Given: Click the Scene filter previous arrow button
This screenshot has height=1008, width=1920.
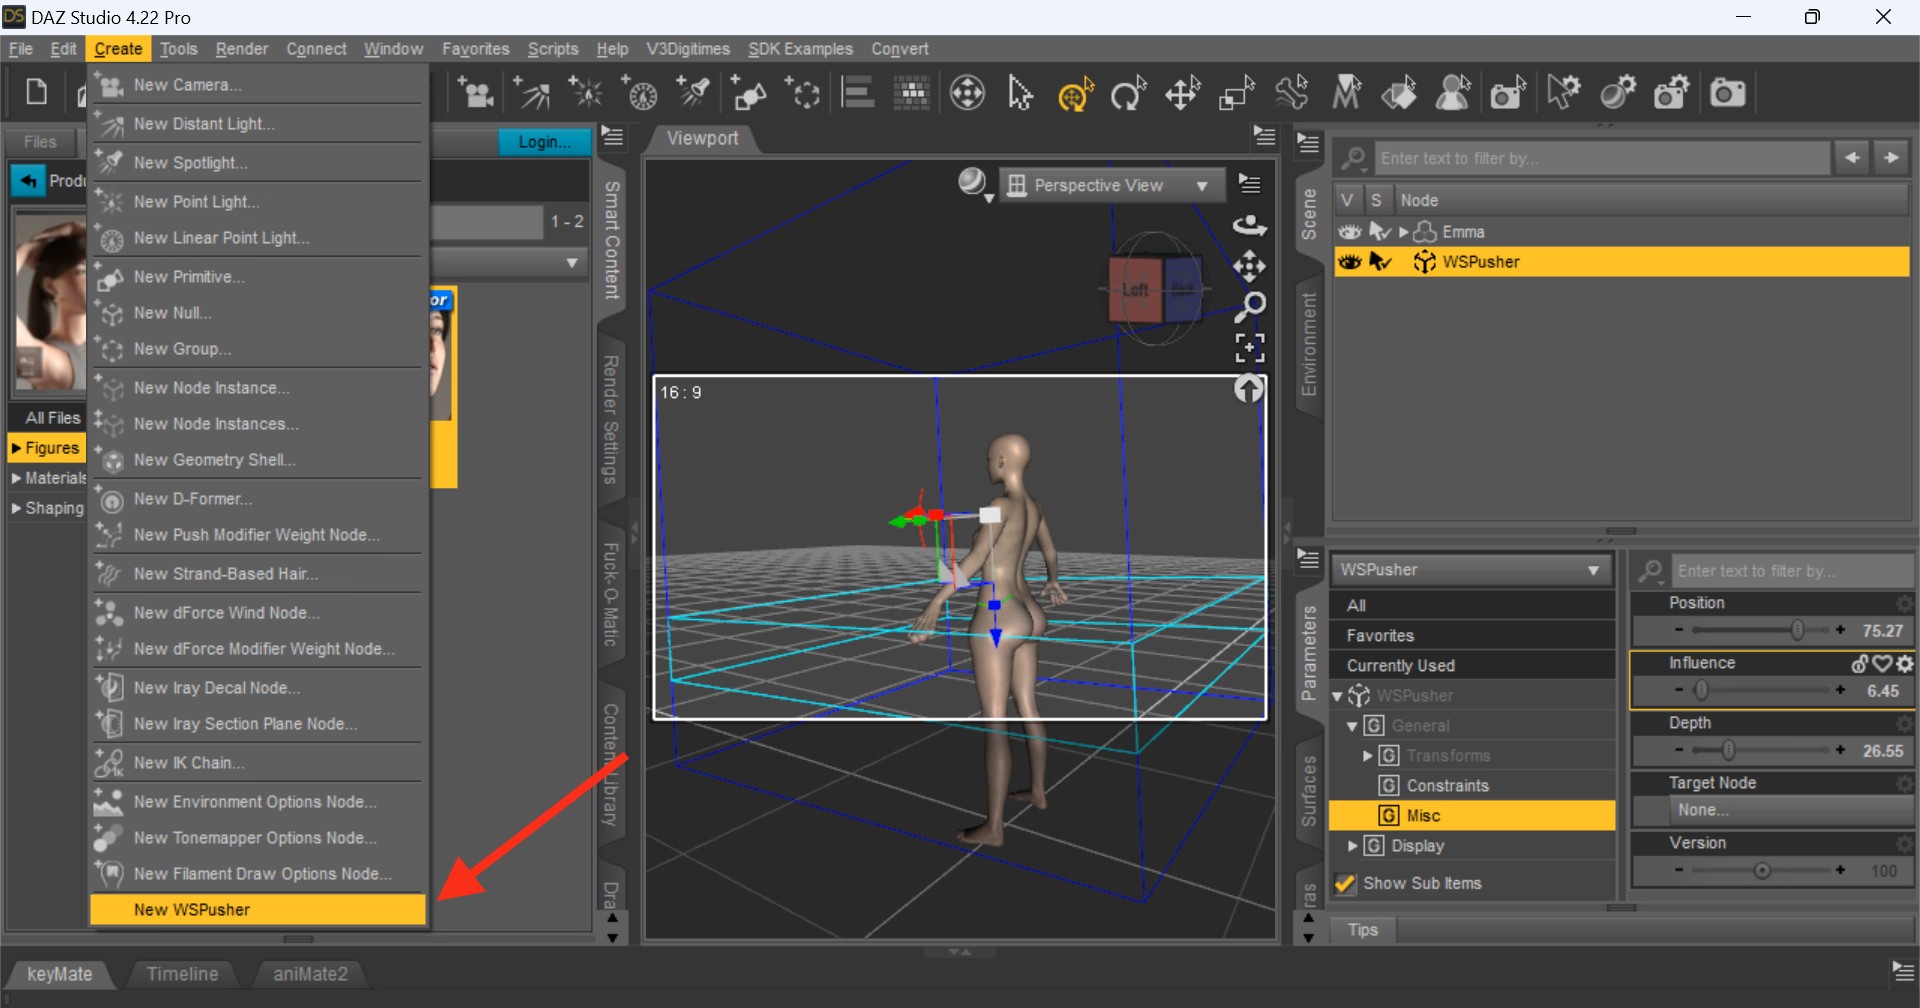Looking at the screenshot, I should click(1852, 158).
